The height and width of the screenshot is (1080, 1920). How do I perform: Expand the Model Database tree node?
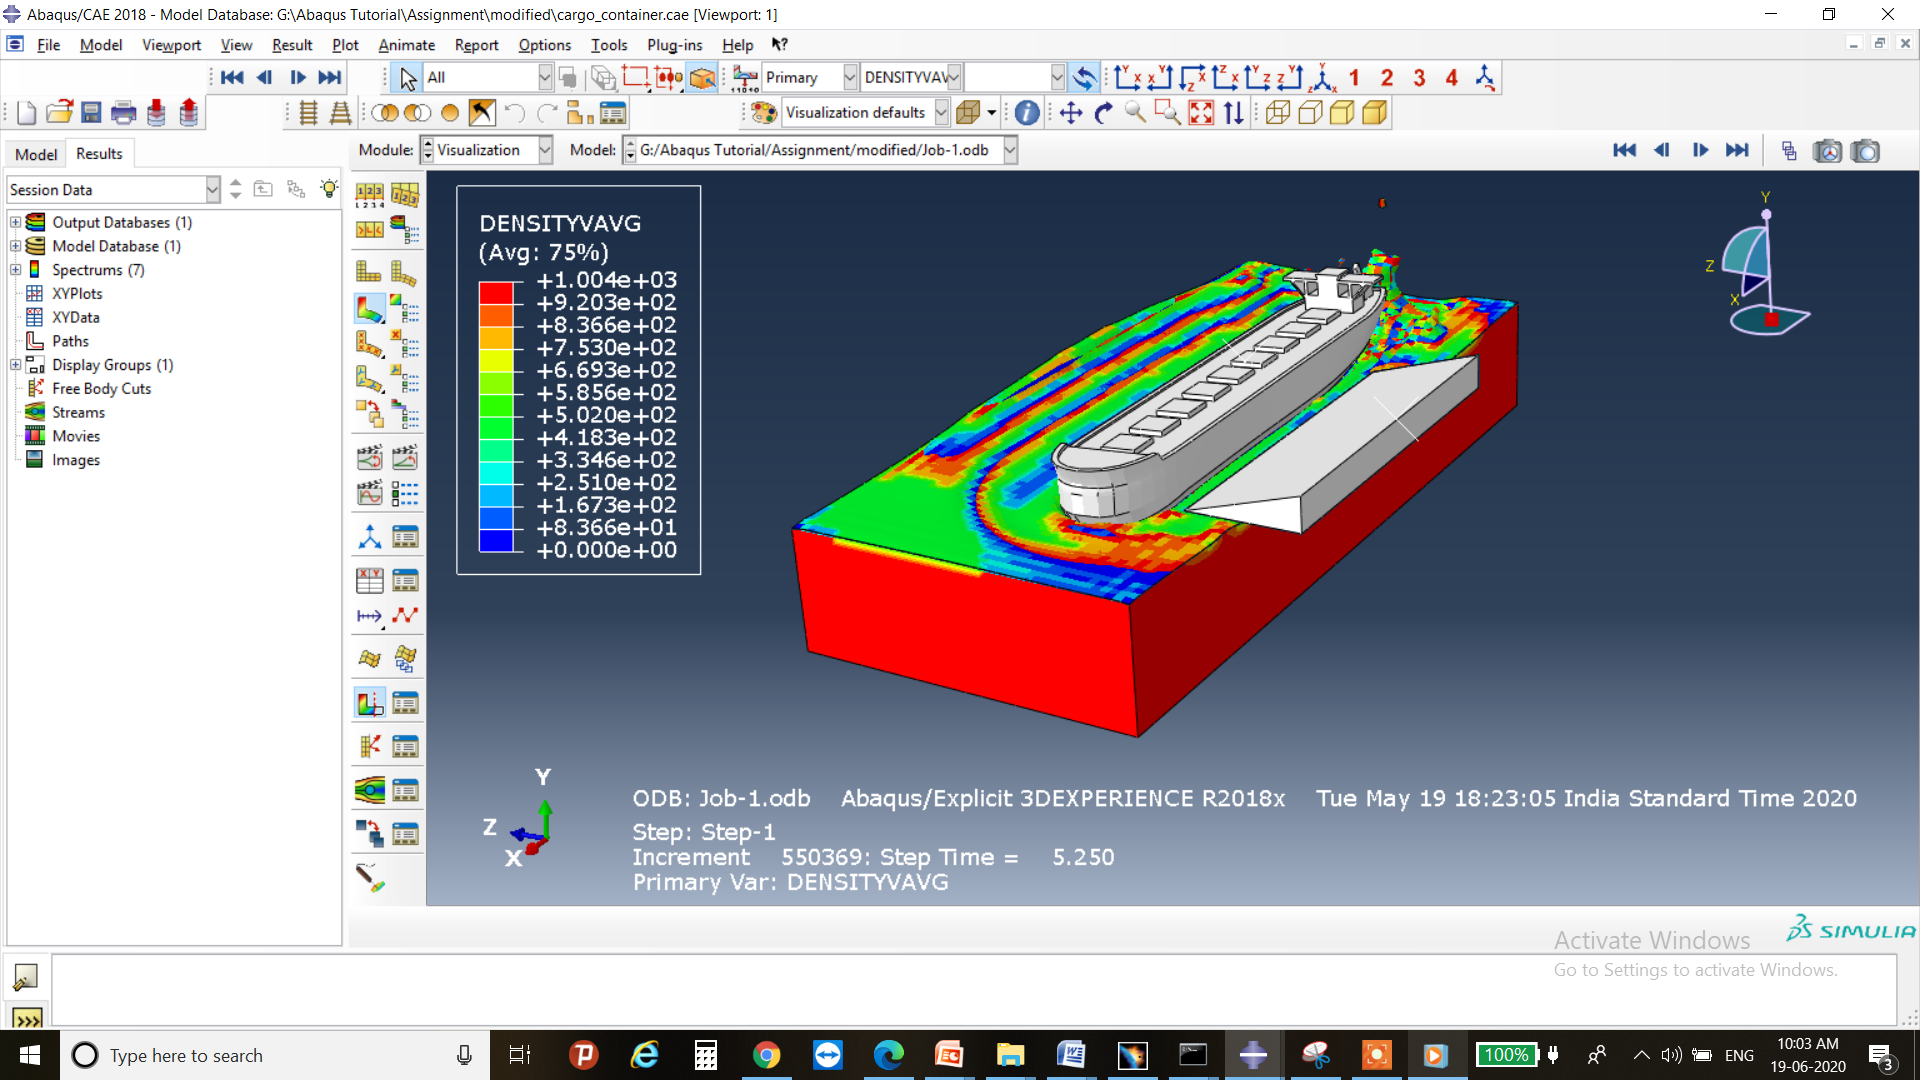[x=15, y=246]
